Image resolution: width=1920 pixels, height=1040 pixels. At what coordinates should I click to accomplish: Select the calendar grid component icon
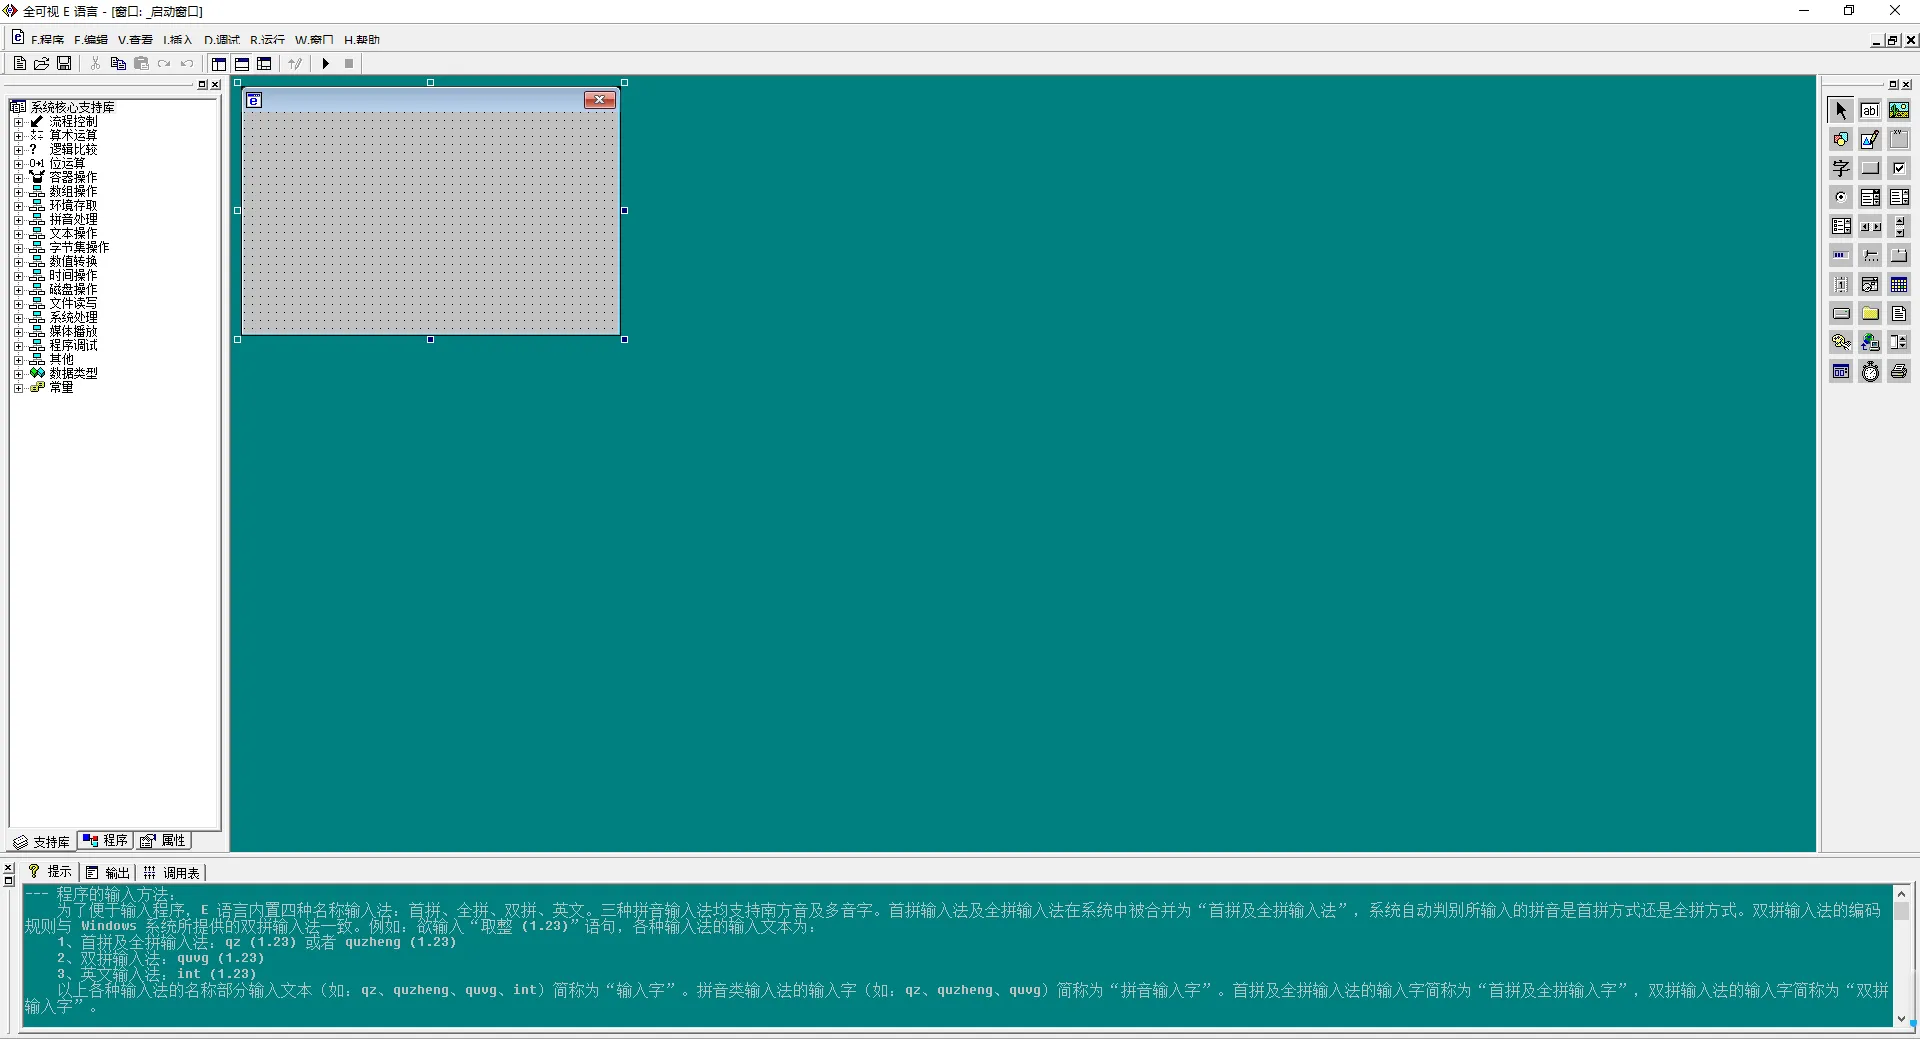[x=1899, y=285]
